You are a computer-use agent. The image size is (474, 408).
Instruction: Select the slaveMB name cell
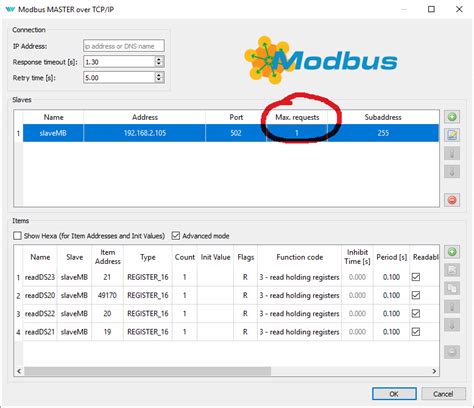coord(53,133)
